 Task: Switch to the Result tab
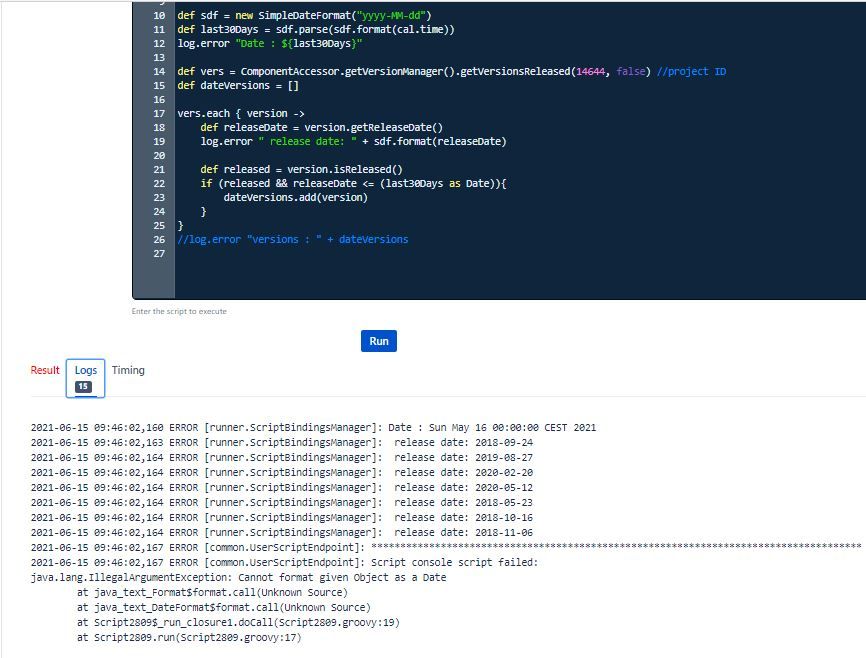(45, 370)
